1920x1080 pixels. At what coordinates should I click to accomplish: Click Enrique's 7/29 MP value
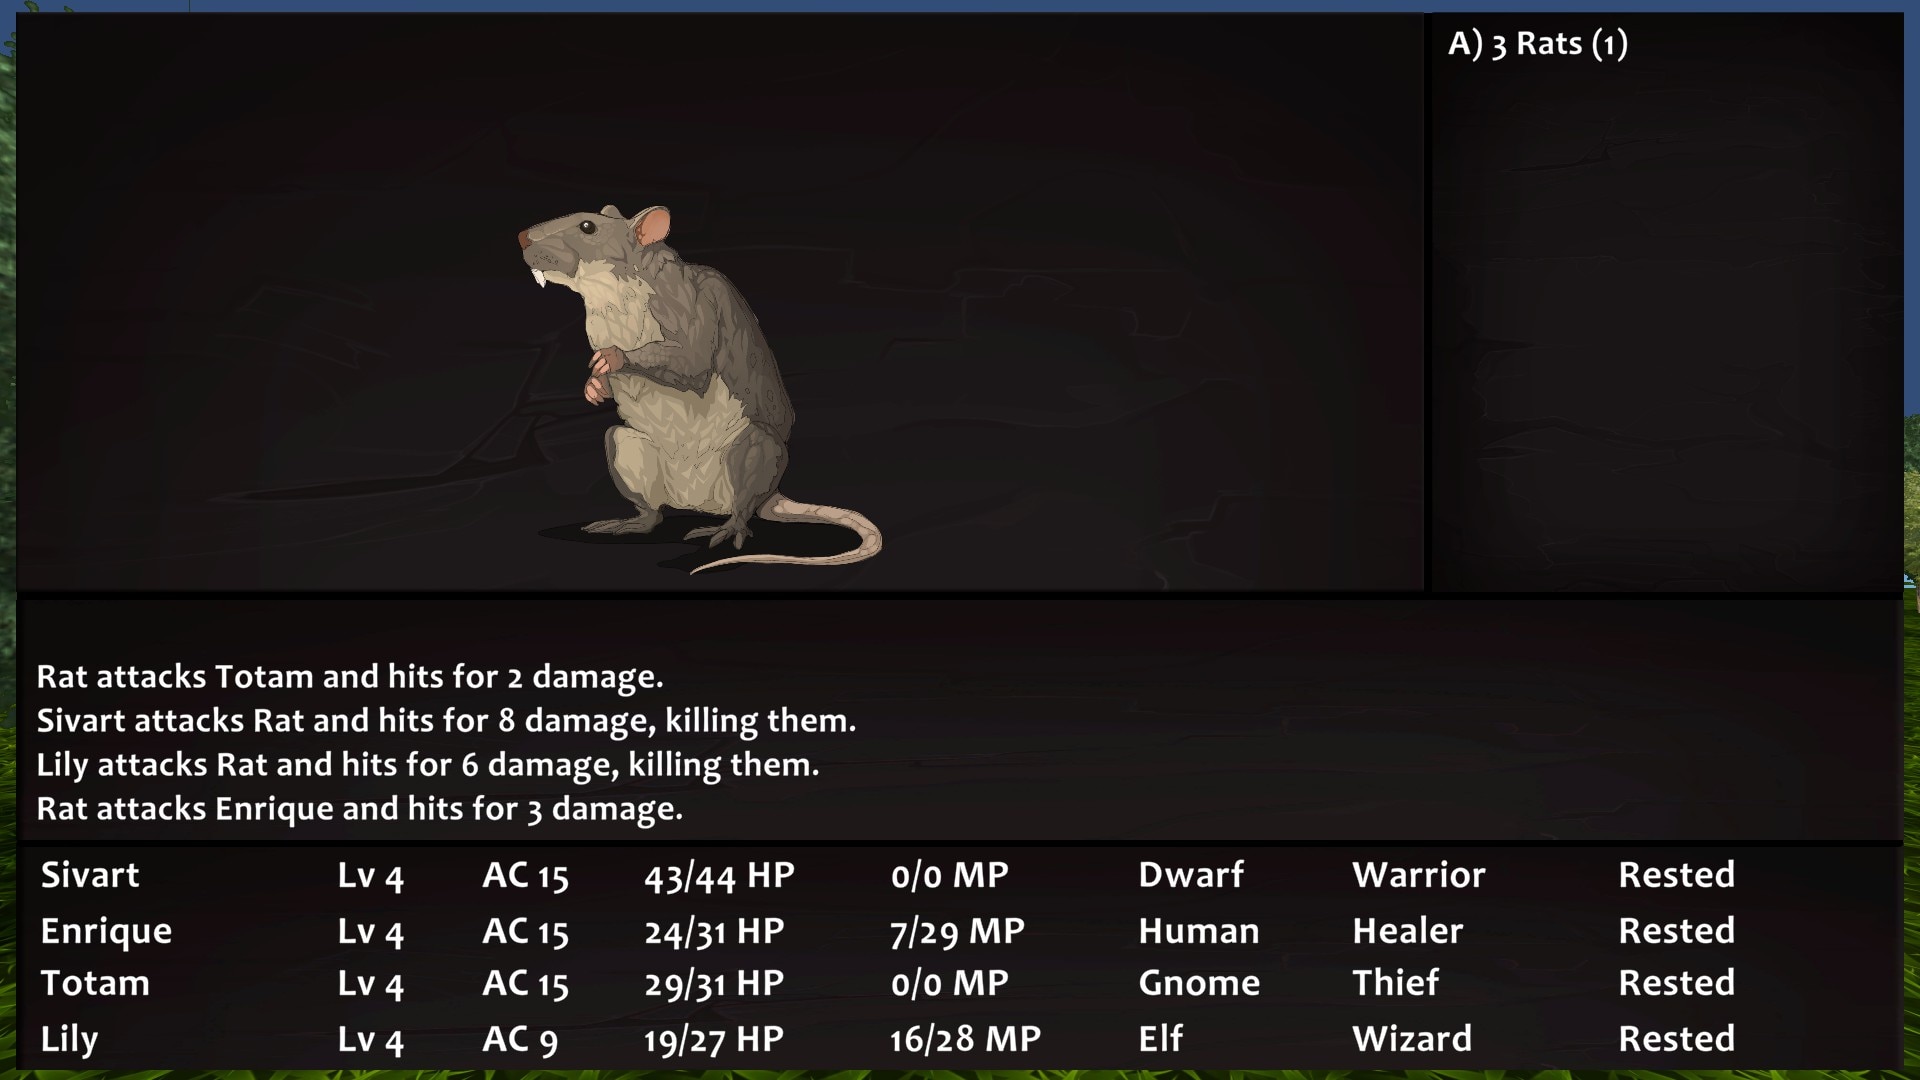957,932
